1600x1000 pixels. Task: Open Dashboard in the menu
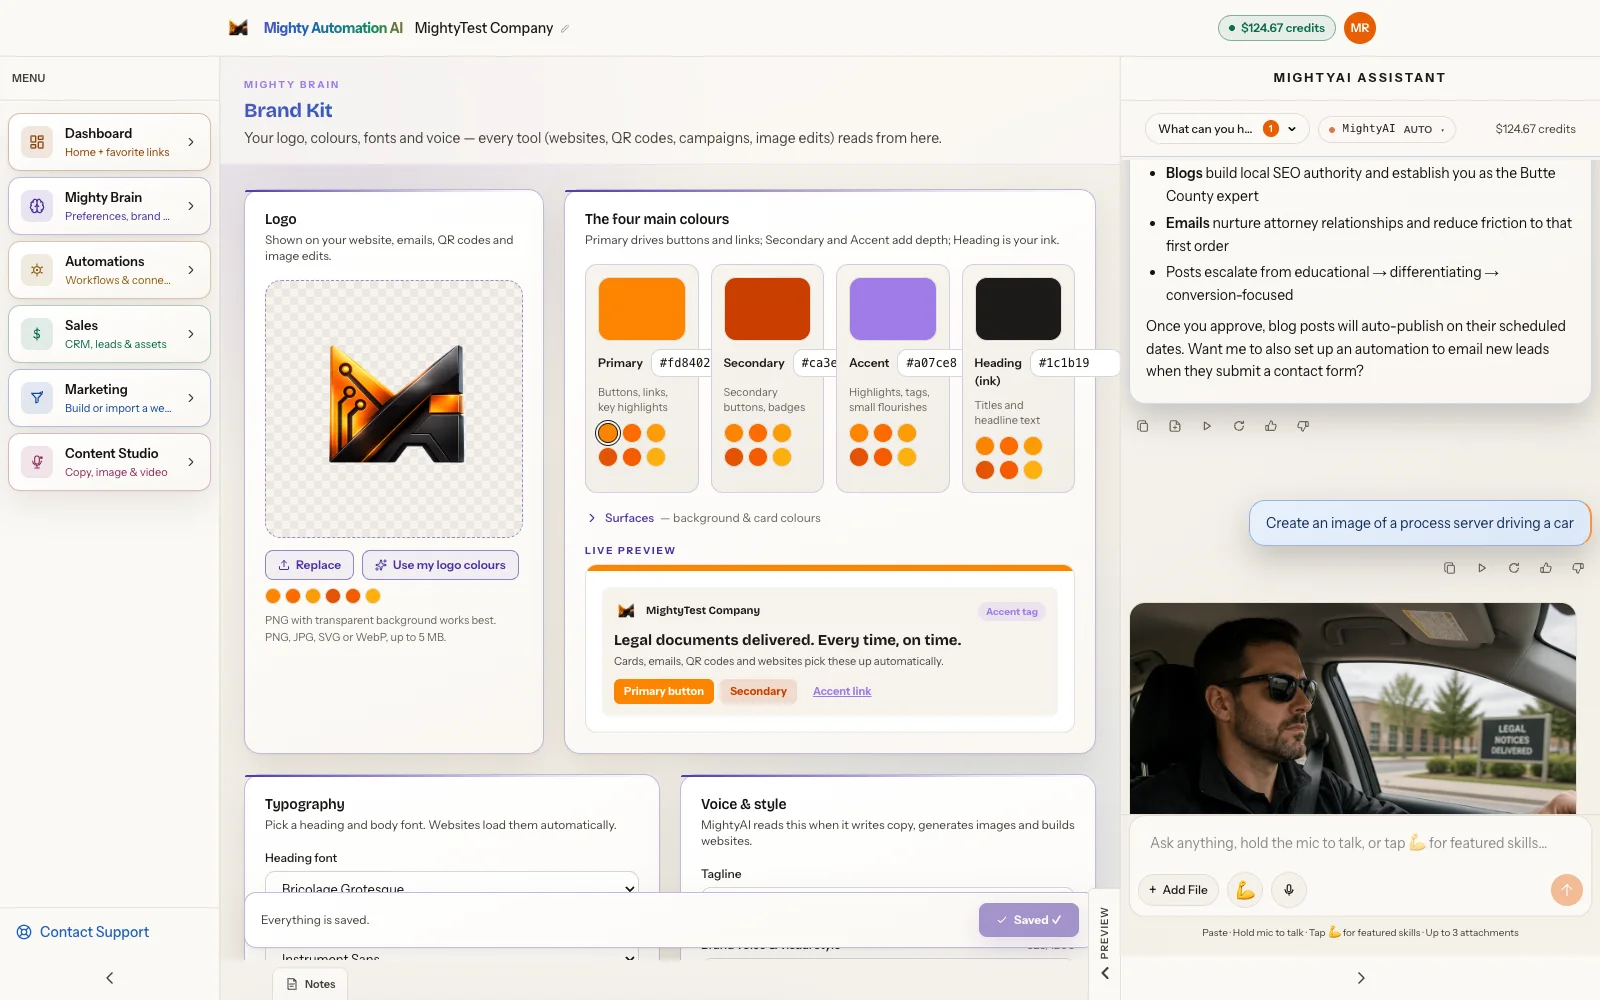[110, 142]
